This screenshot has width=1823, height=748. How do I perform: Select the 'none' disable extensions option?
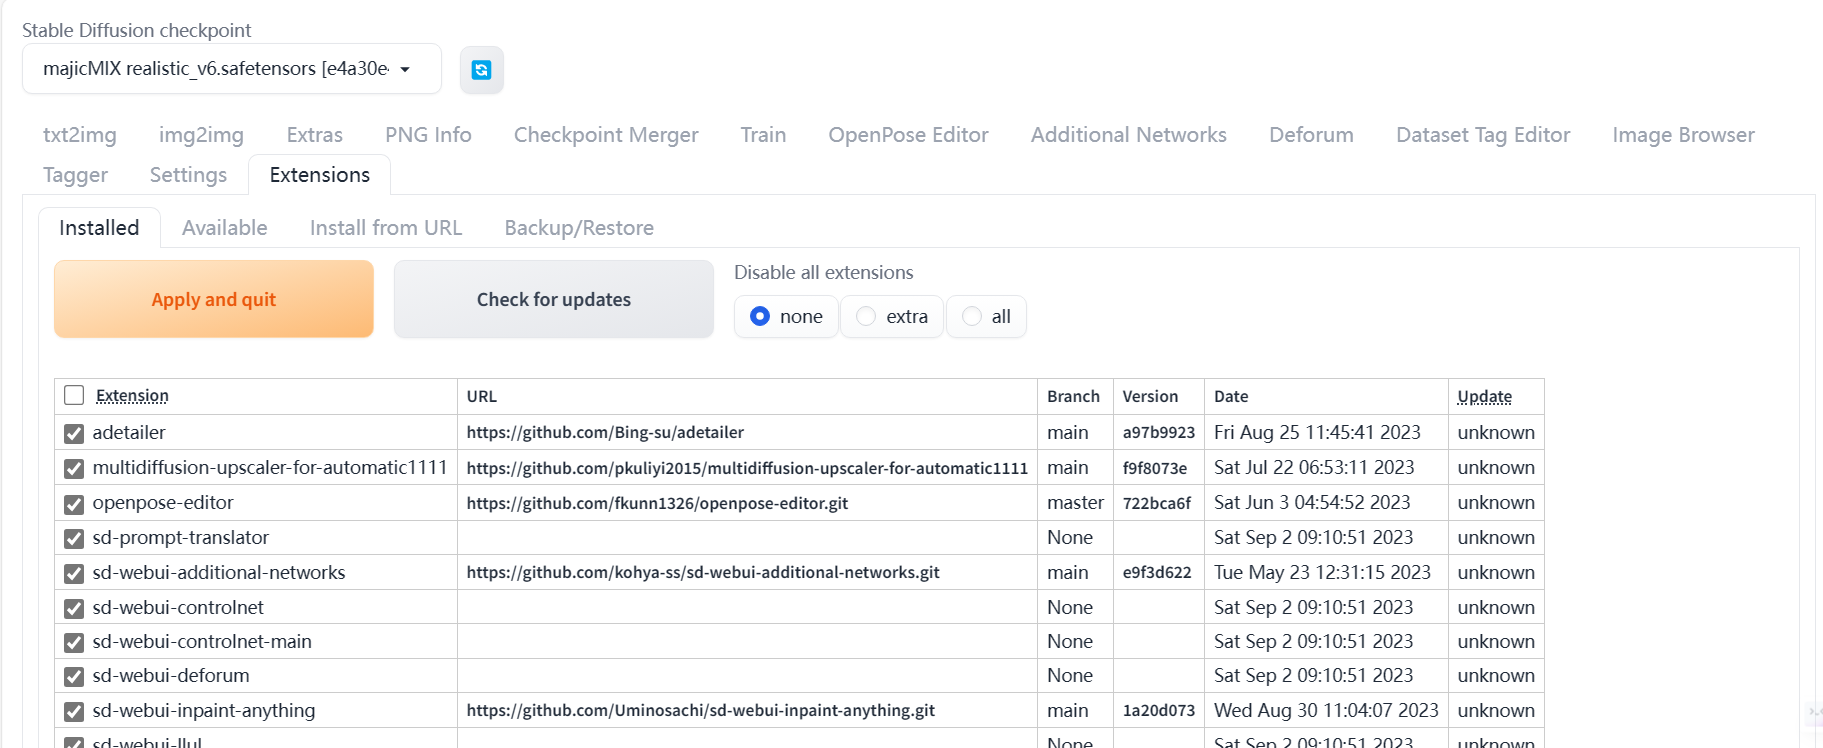(x=786, y=317)
